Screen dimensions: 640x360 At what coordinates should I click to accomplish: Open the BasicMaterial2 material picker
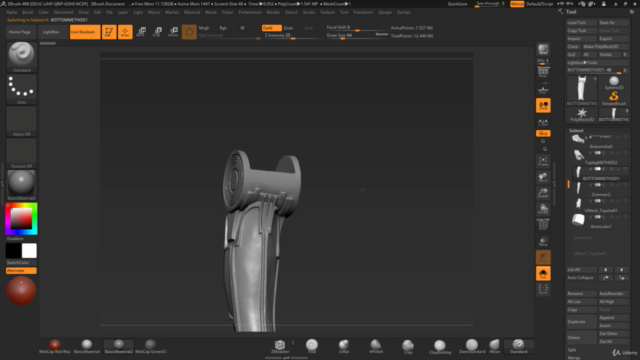tap(22, 185)
